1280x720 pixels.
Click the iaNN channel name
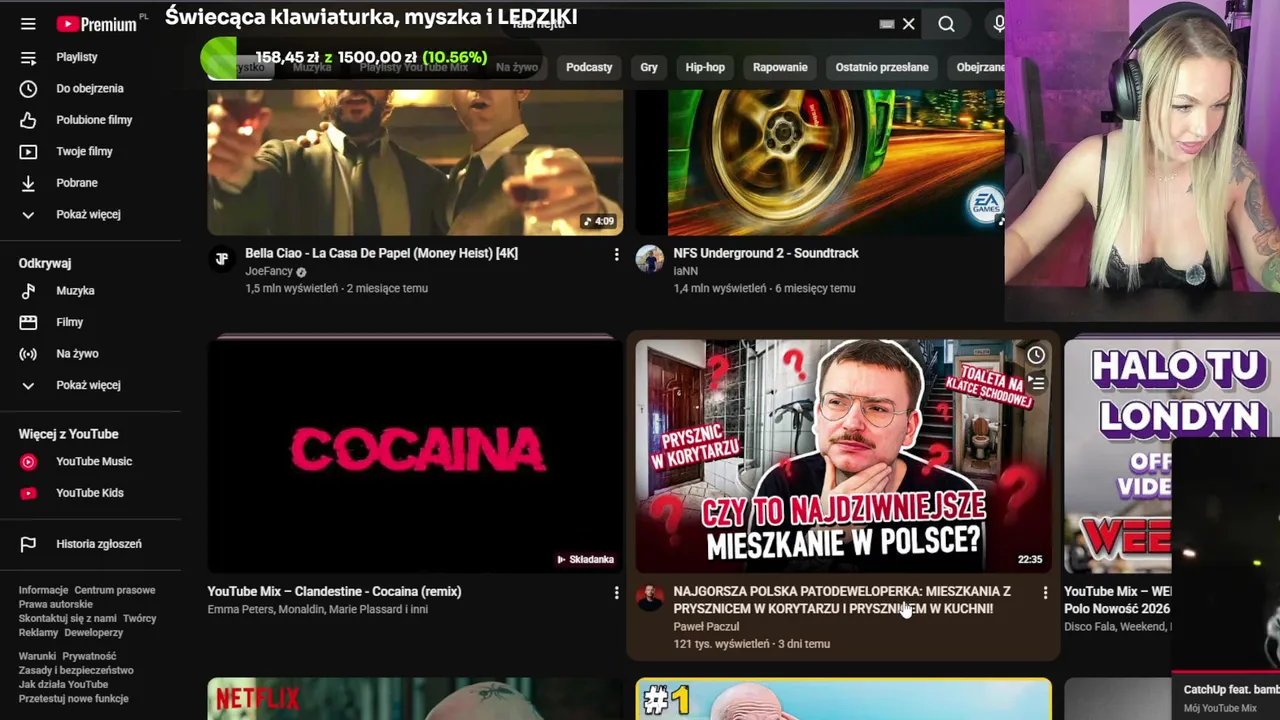click(x=685, y=271)
